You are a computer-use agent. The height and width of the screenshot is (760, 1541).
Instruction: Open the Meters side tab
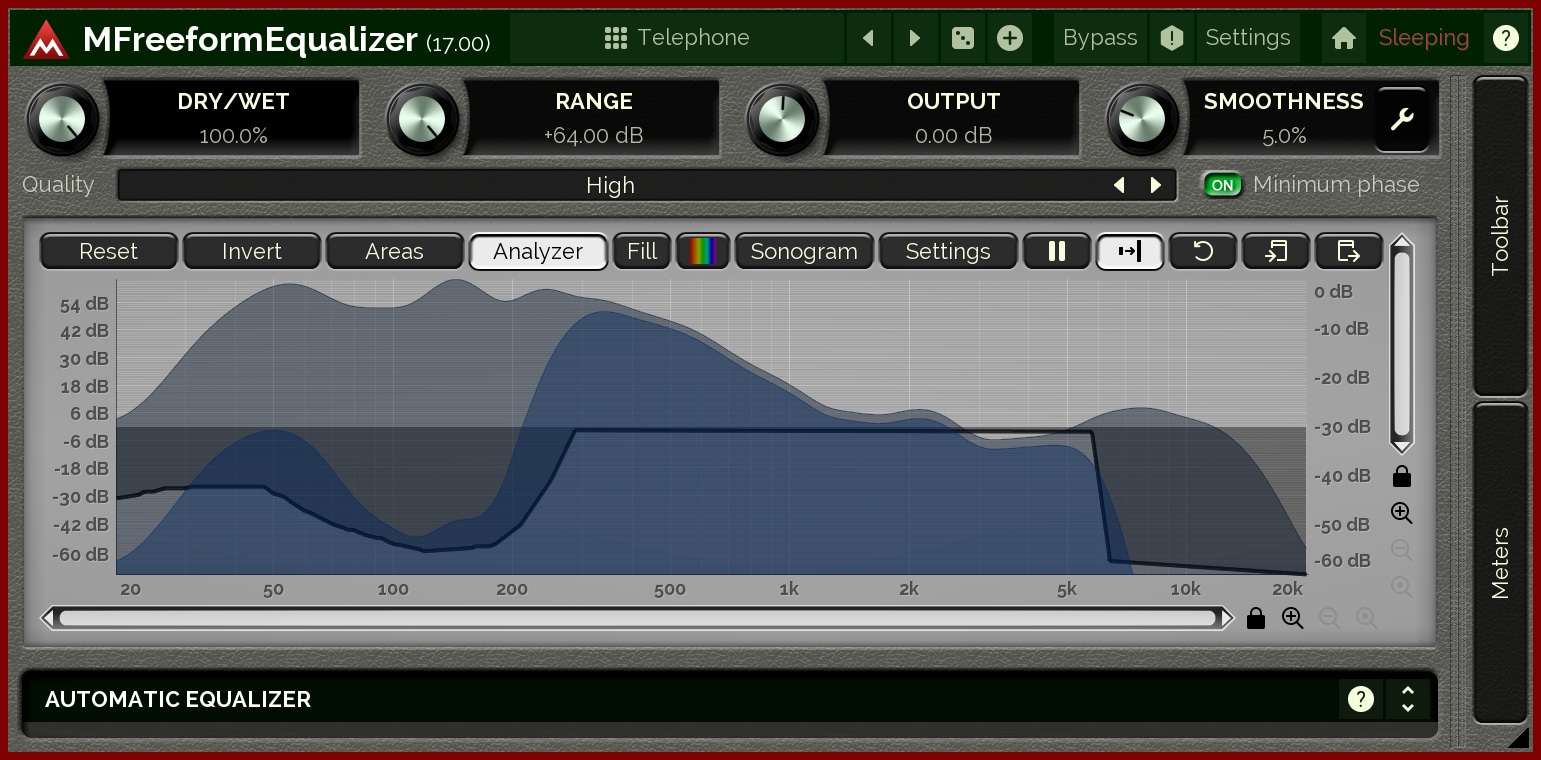[1500, 562]
